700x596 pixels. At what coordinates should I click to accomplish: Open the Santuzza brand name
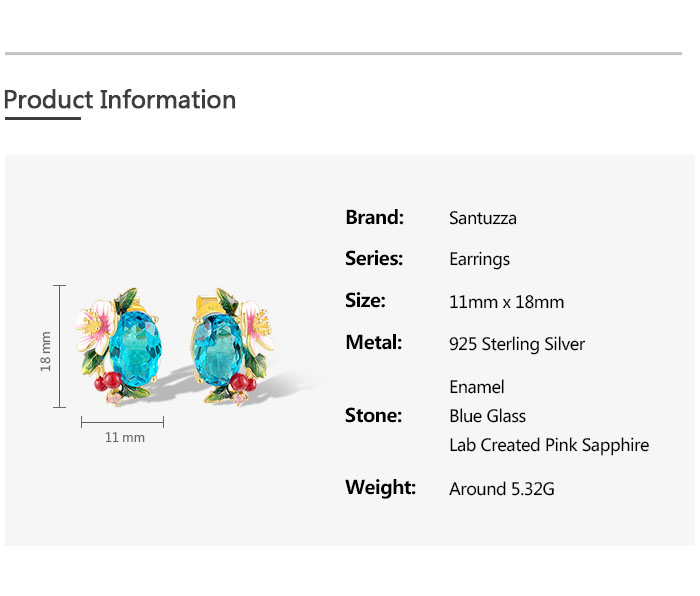click(483, 218)
